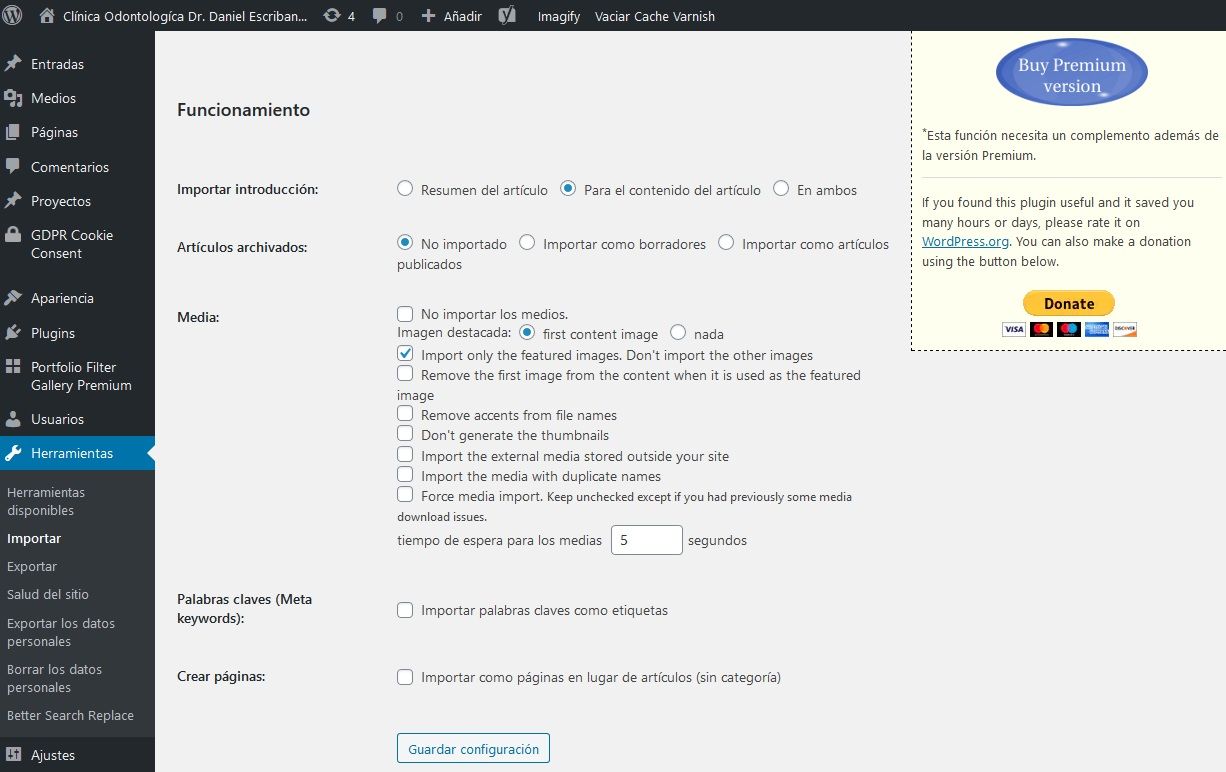Open Exportar los datos personales
The image size is (1226, 772).
(61, 632)
